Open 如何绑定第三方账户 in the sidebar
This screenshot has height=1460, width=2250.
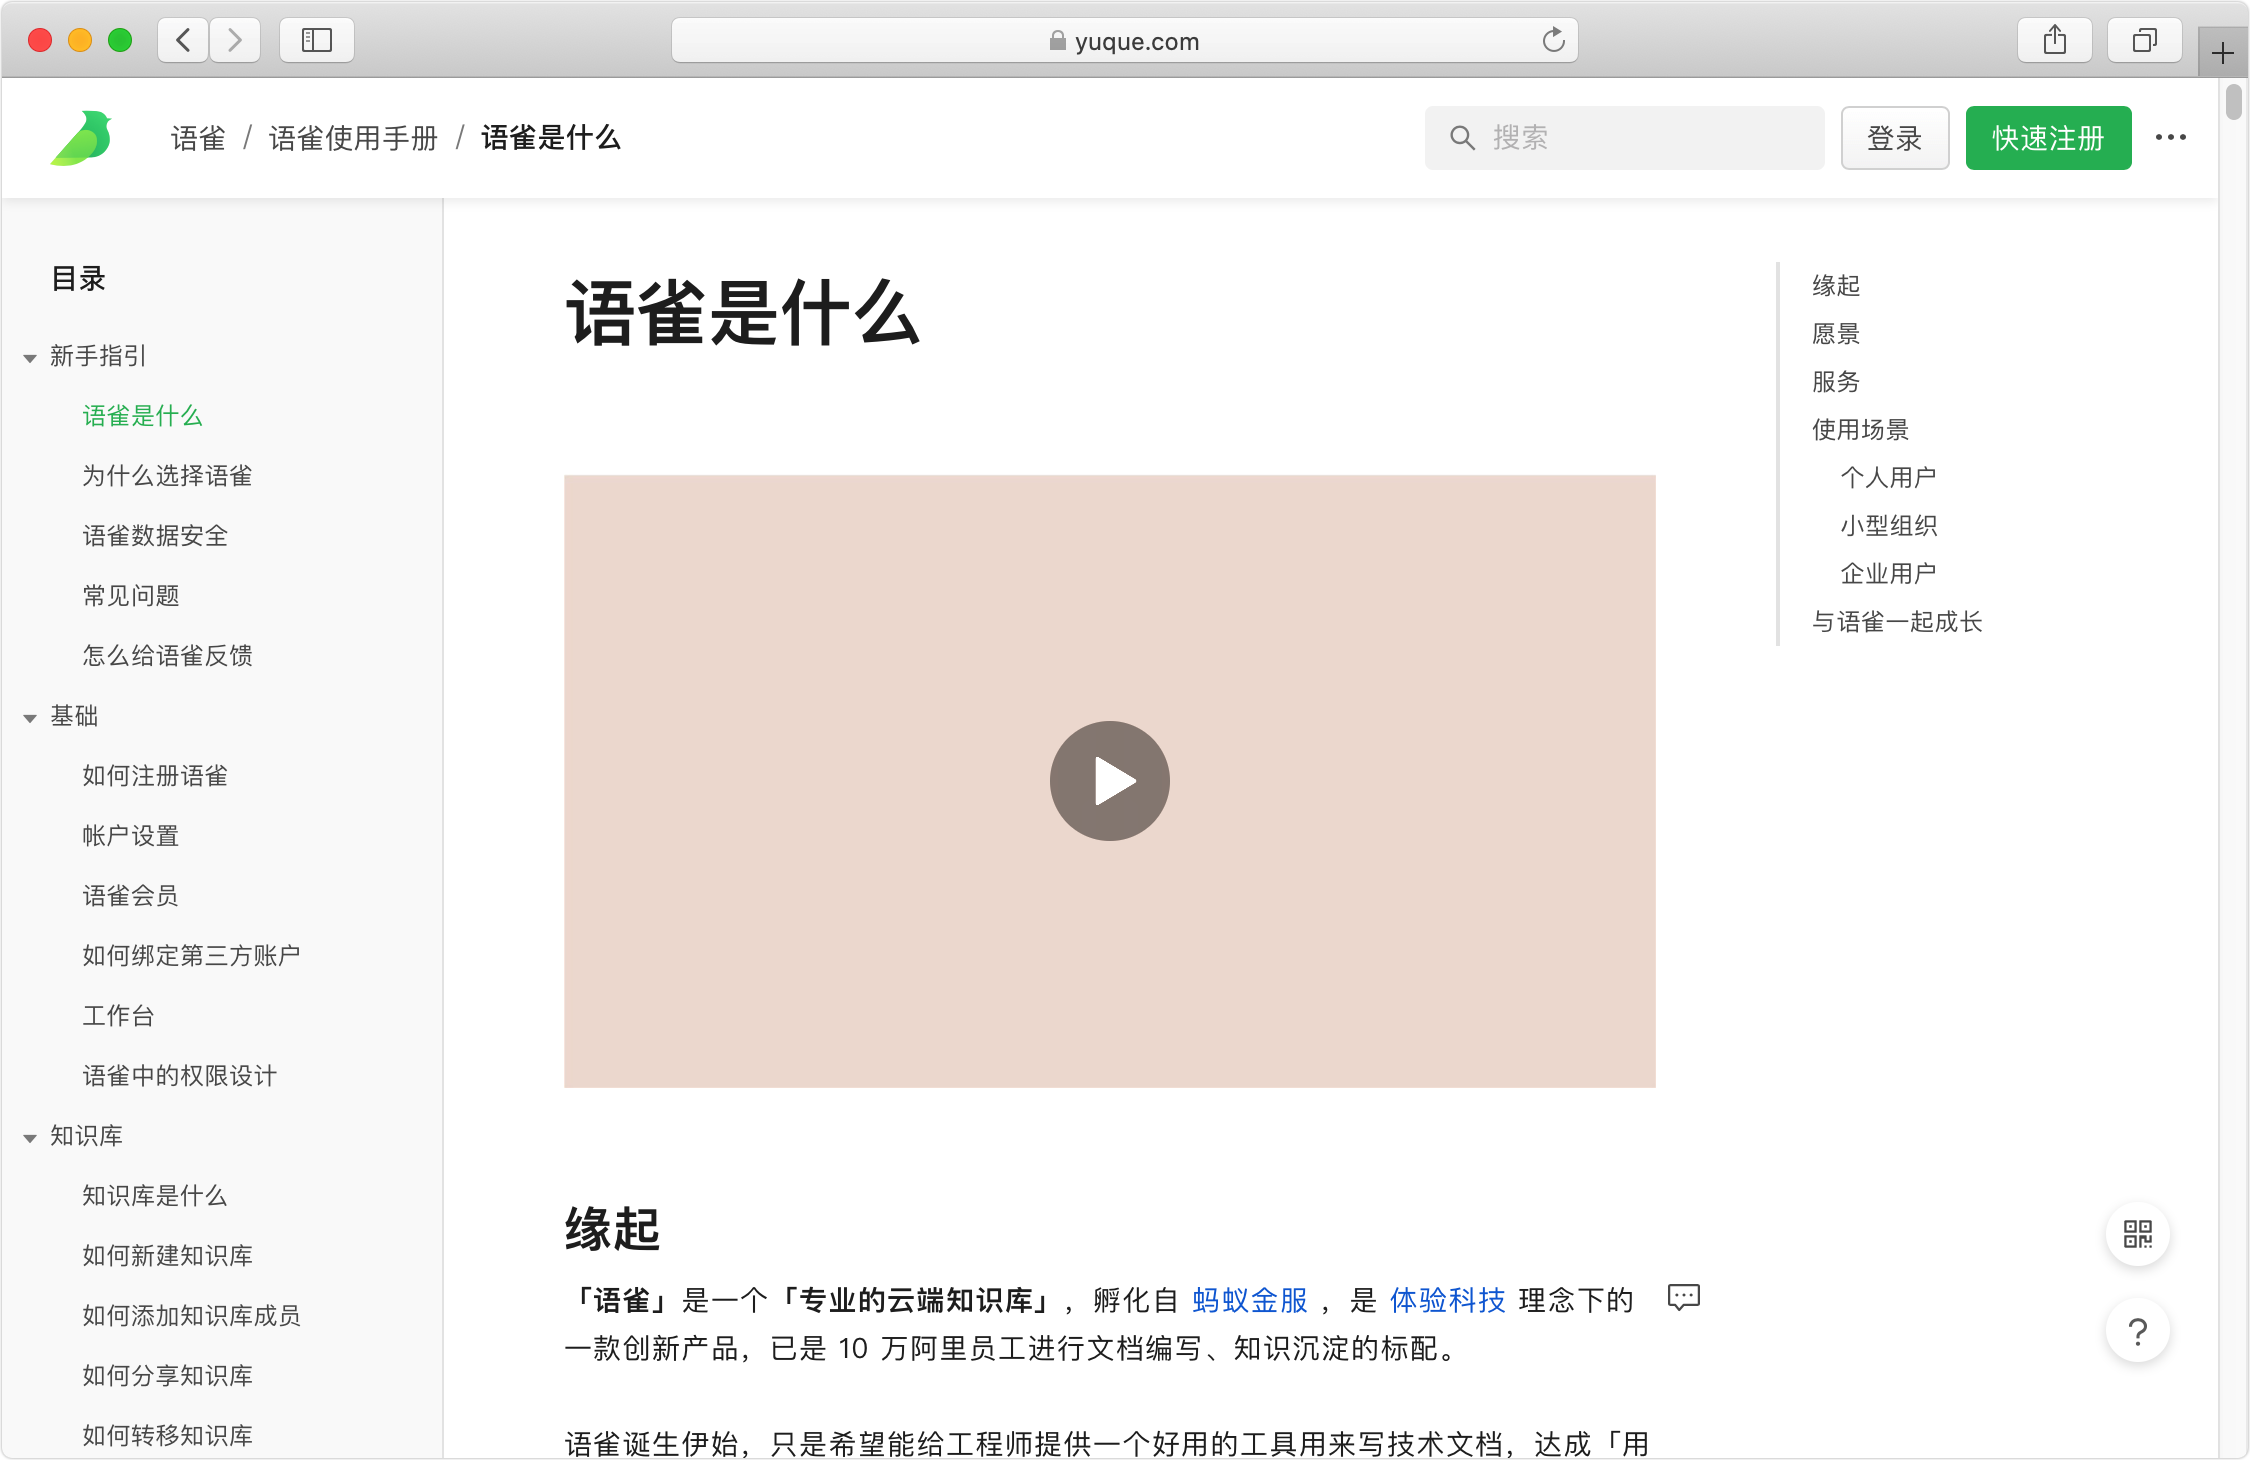coord(191,956)
